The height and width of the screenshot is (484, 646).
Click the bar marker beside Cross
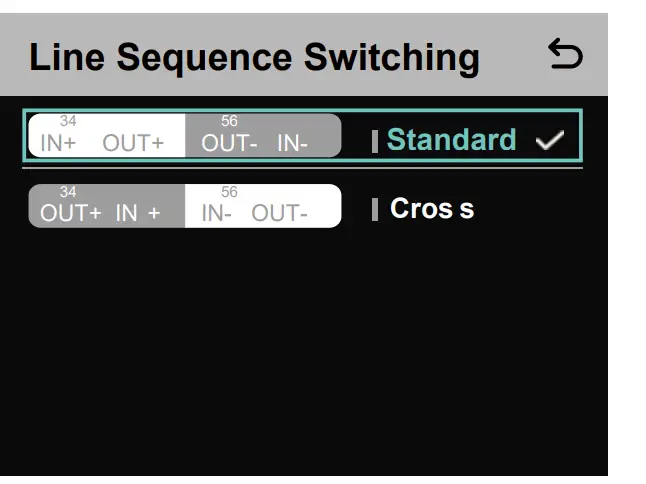pos(375,209)
